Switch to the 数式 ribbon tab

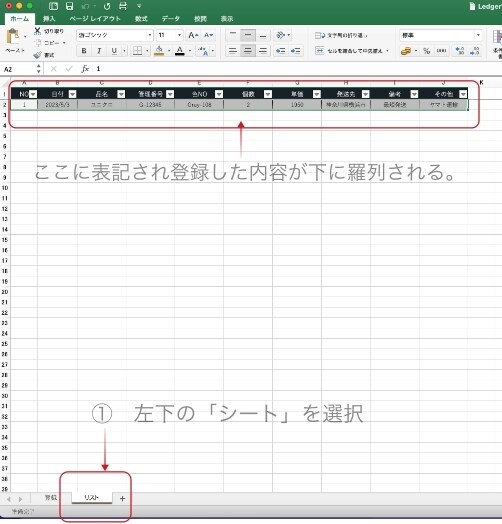tap(141, 19)
